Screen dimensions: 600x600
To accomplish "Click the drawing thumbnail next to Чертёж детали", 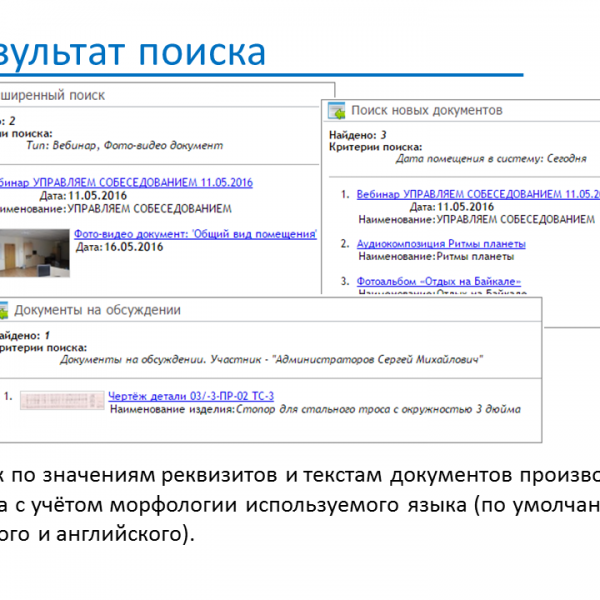I will (x=61, y=398).
